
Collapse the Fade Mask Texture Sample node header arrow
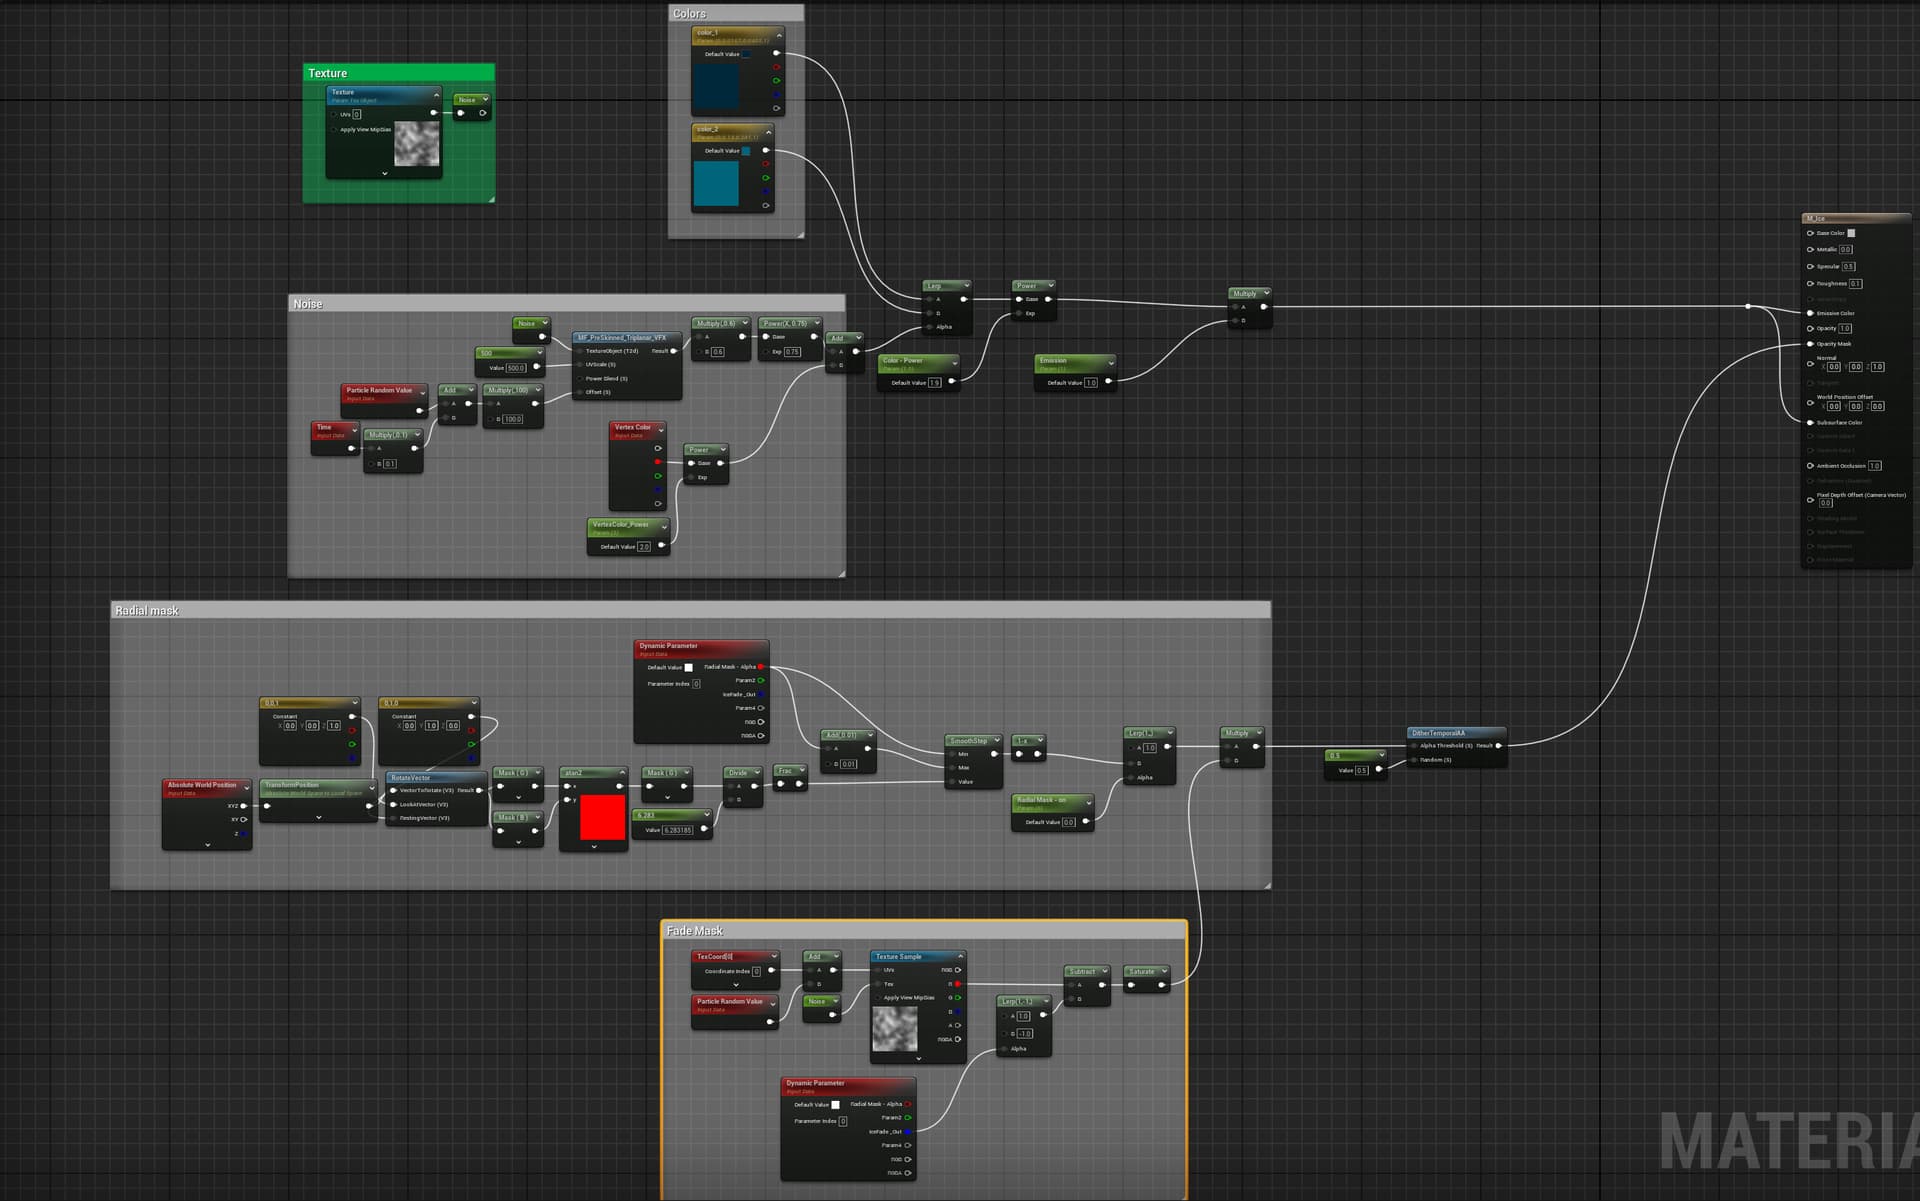click(960, 957)
